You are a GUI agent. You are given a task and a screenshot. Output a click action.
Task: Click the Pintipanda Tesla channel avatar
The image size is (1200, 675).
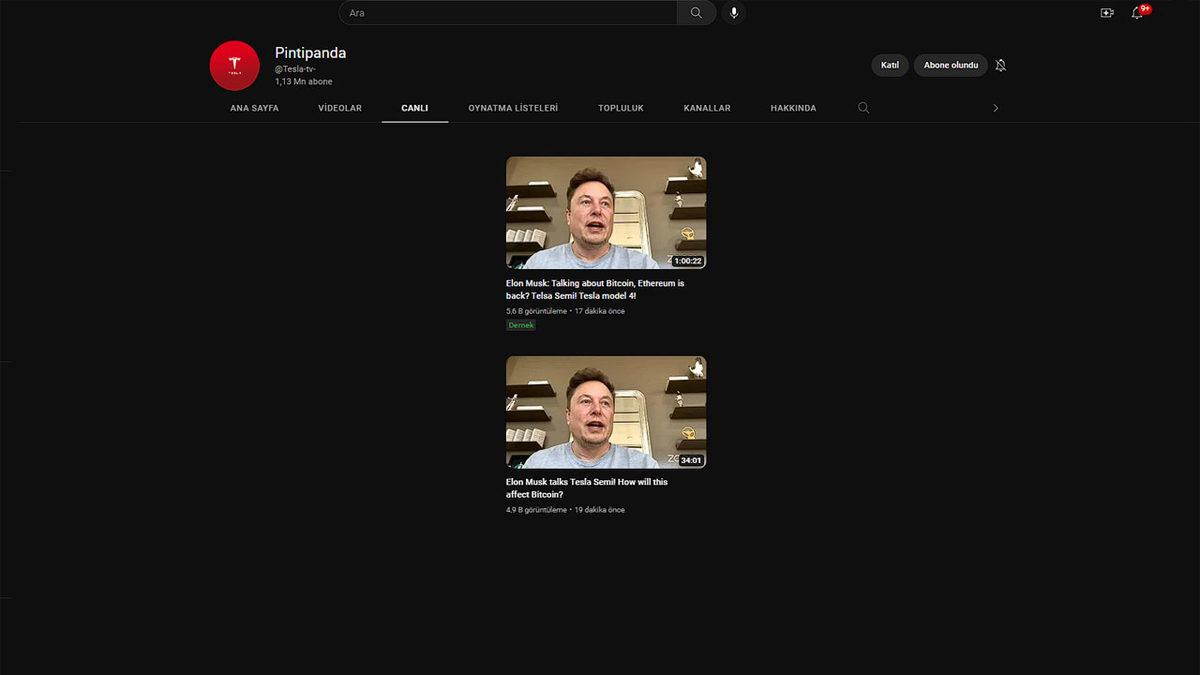tap(234, 65)
